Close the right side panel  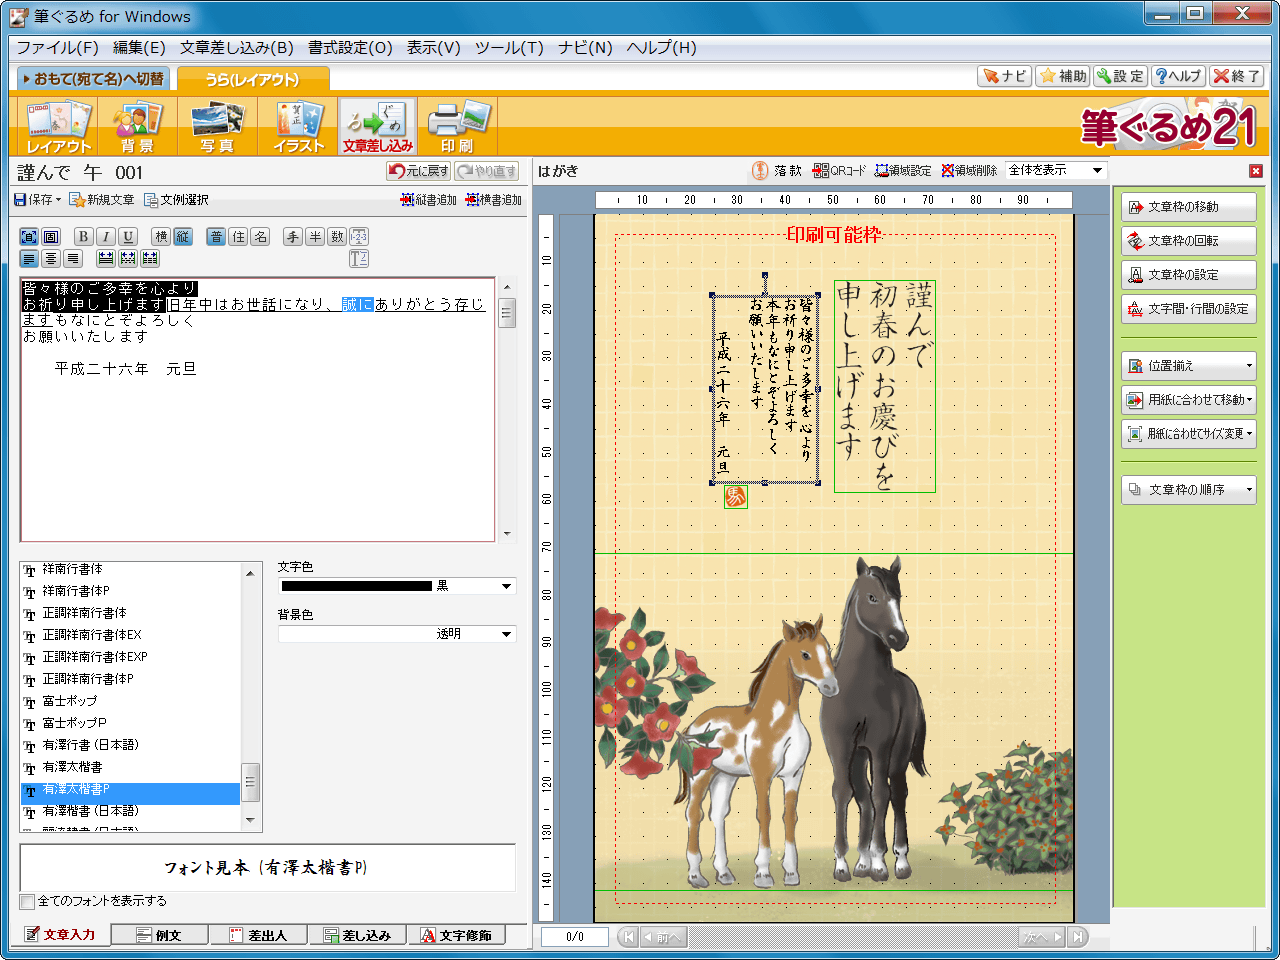pyautogui.click(x=1256, y=171)
